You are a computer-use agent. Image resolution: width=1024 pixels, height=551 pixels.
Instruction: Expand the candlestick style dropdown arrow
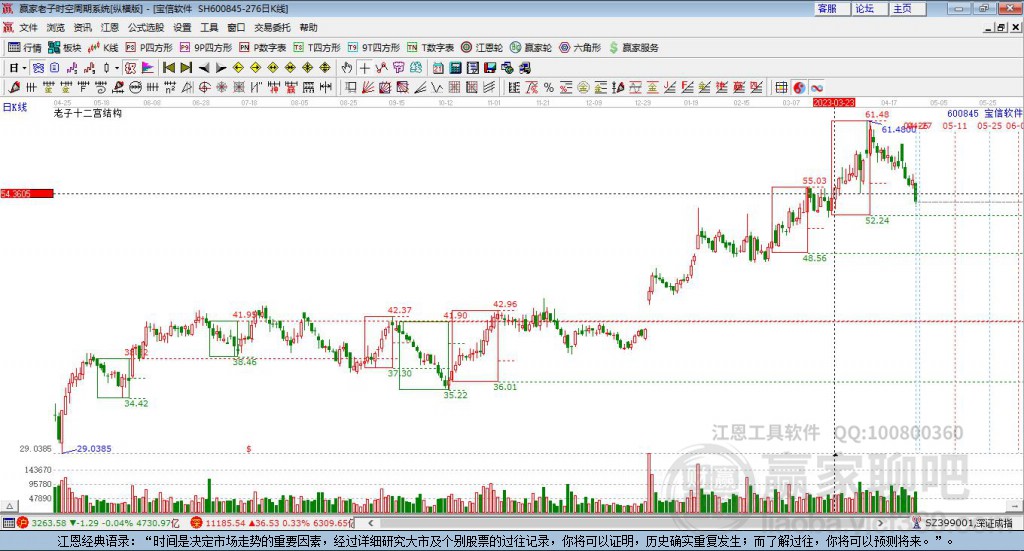click(x=117, y=68)
